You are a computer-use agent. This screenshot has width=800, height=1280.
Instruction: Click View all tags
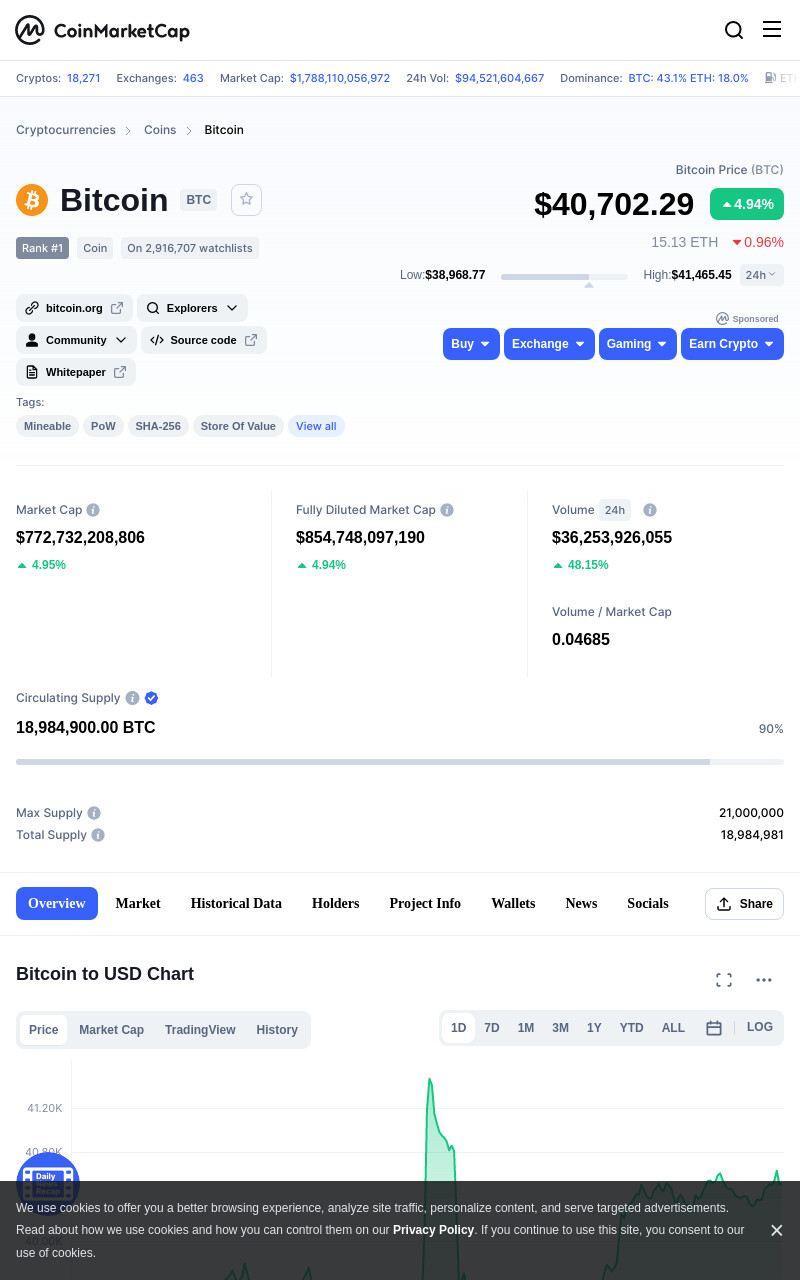[x=316, y=426]
